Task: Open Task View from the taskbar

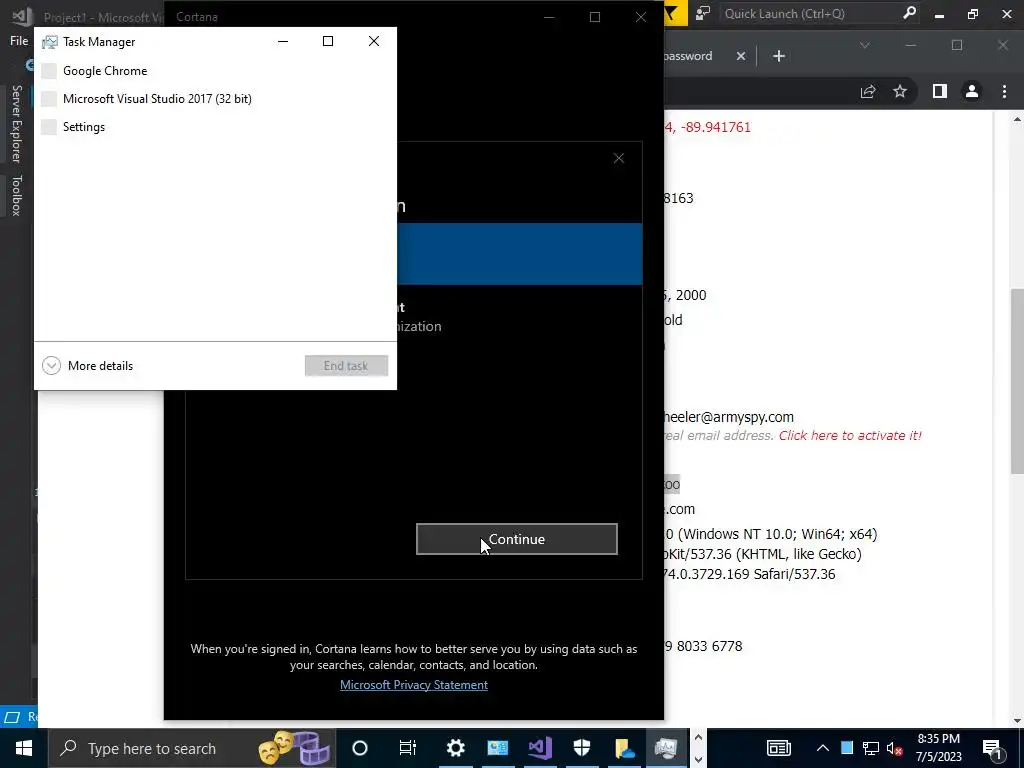Action: click(x=408, y=748)
